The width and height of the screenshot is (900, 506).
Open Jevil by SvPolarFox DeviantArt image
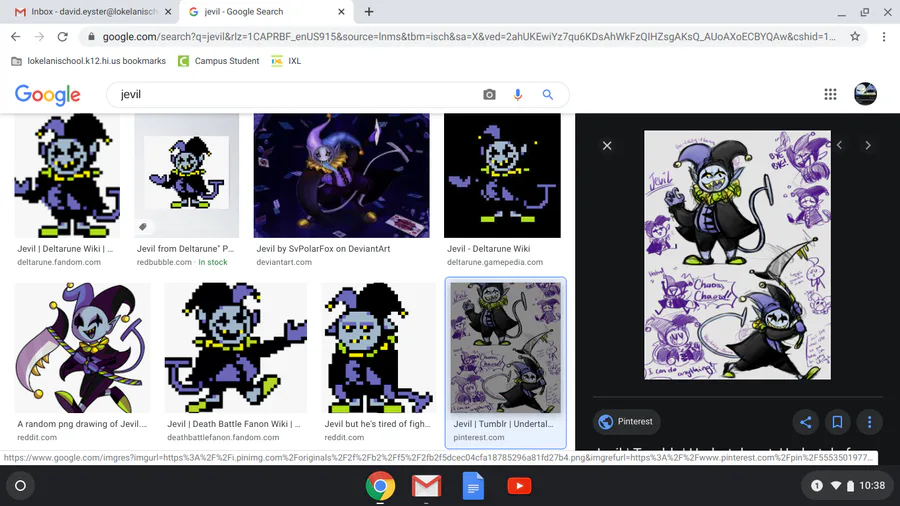pos(342,176)
